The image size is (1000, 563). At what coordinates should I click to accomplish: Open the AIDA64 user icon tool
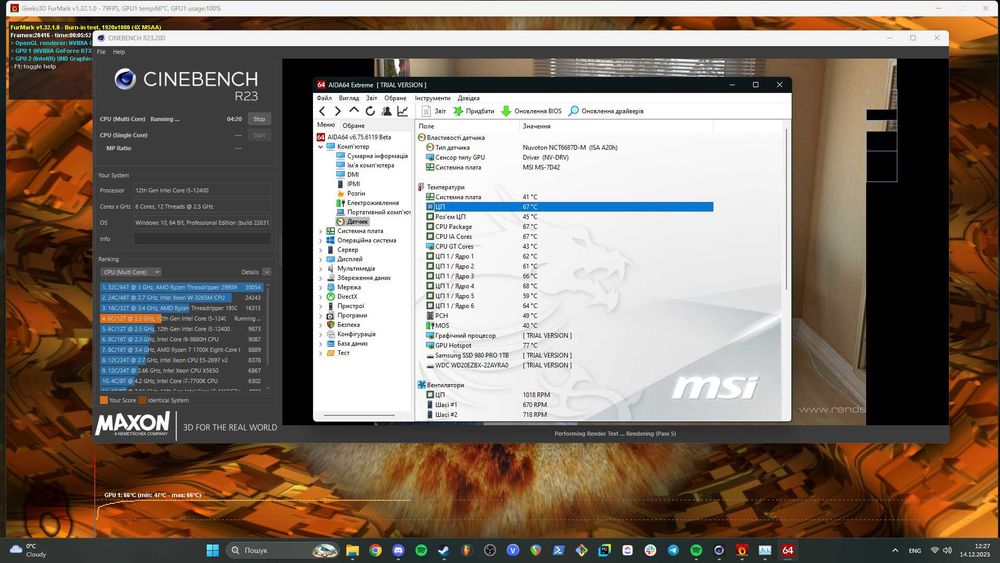coord(386,111)
